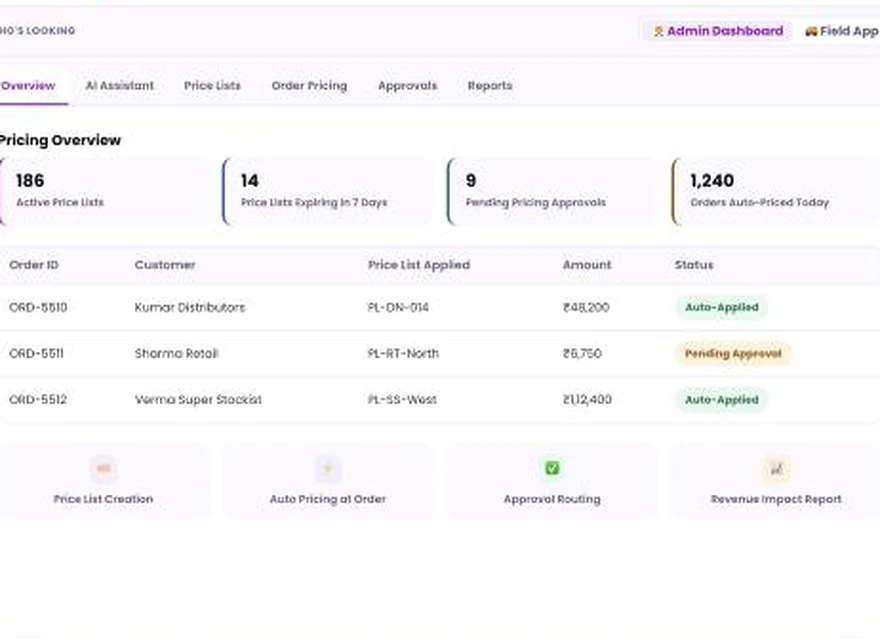Click the Pricing Overview heading
The height and width of the screenshot is (640, 880).
[60, 140]
